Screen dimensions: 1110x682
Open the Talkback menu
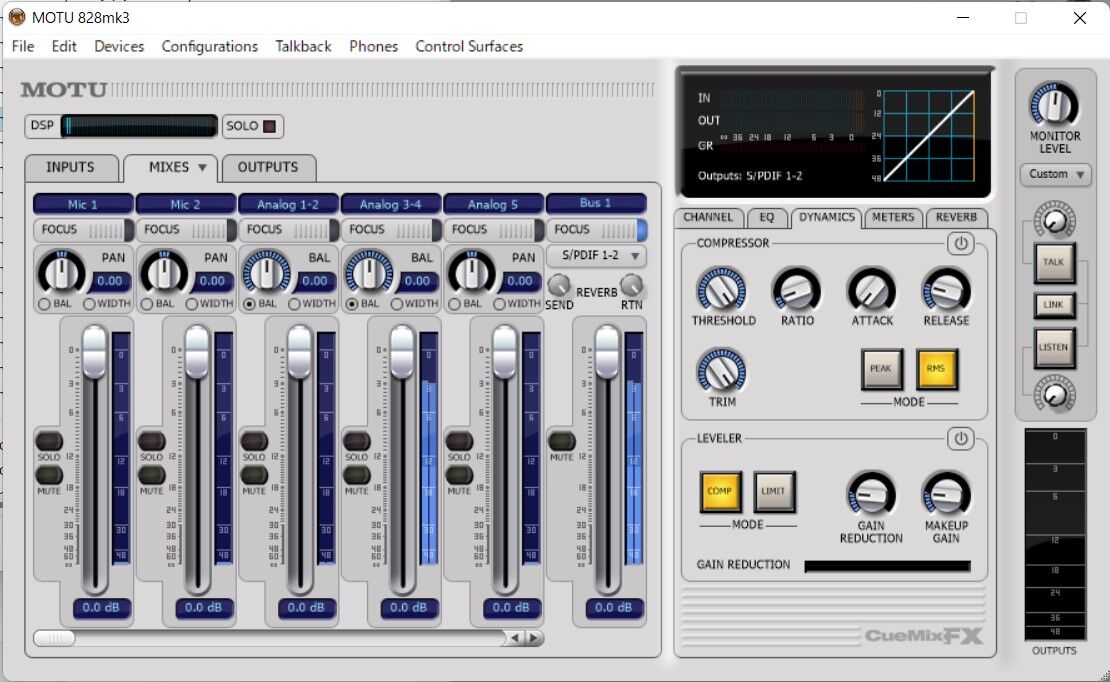point(303,46)
